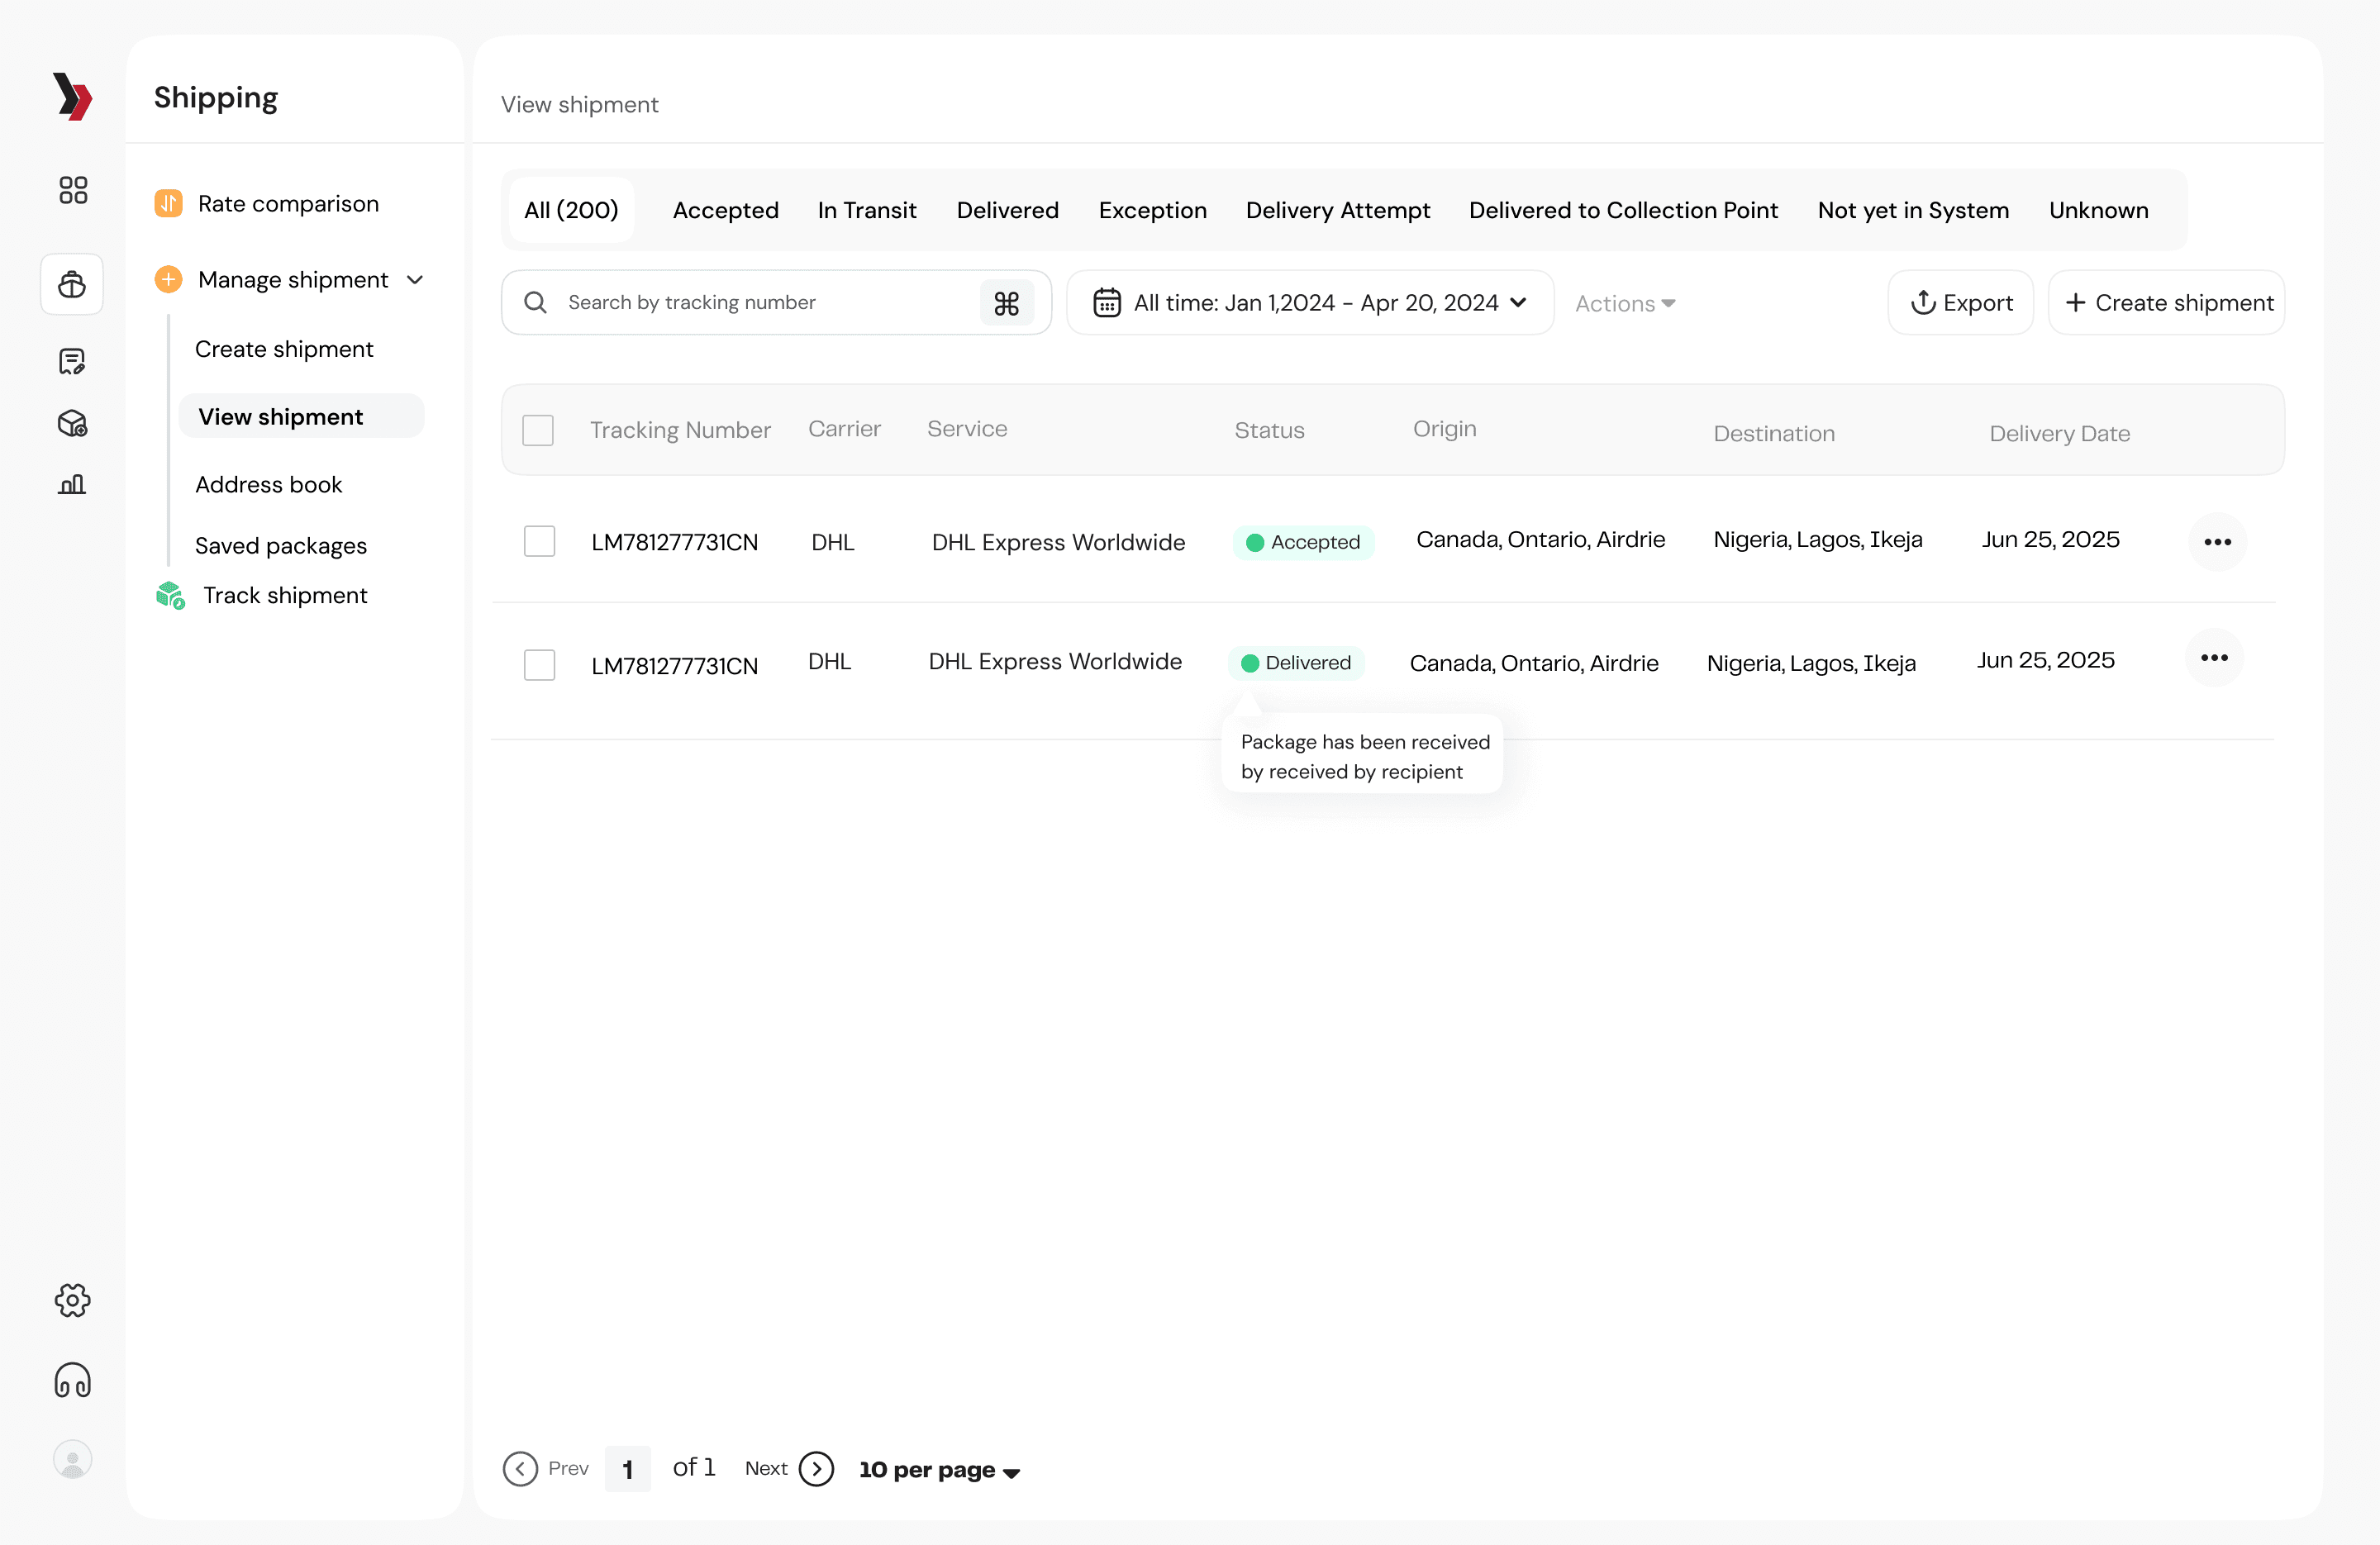Open the analytics bar chart icon
This screenshot has width=2380, height=1545.
(72, 485)
